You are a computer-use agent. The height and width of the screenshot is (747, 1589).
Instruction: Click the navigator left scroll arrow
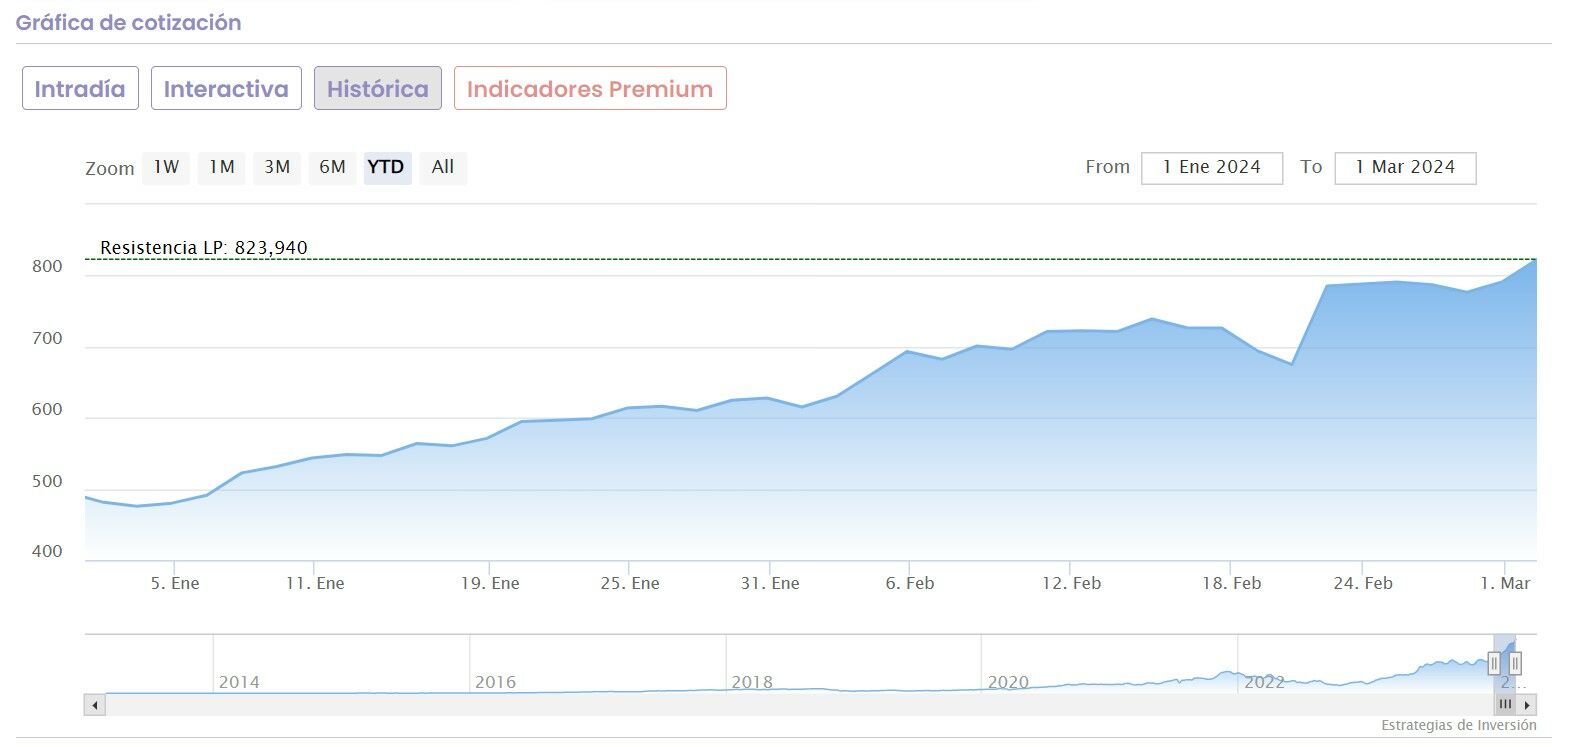click(x=95, y=705)
